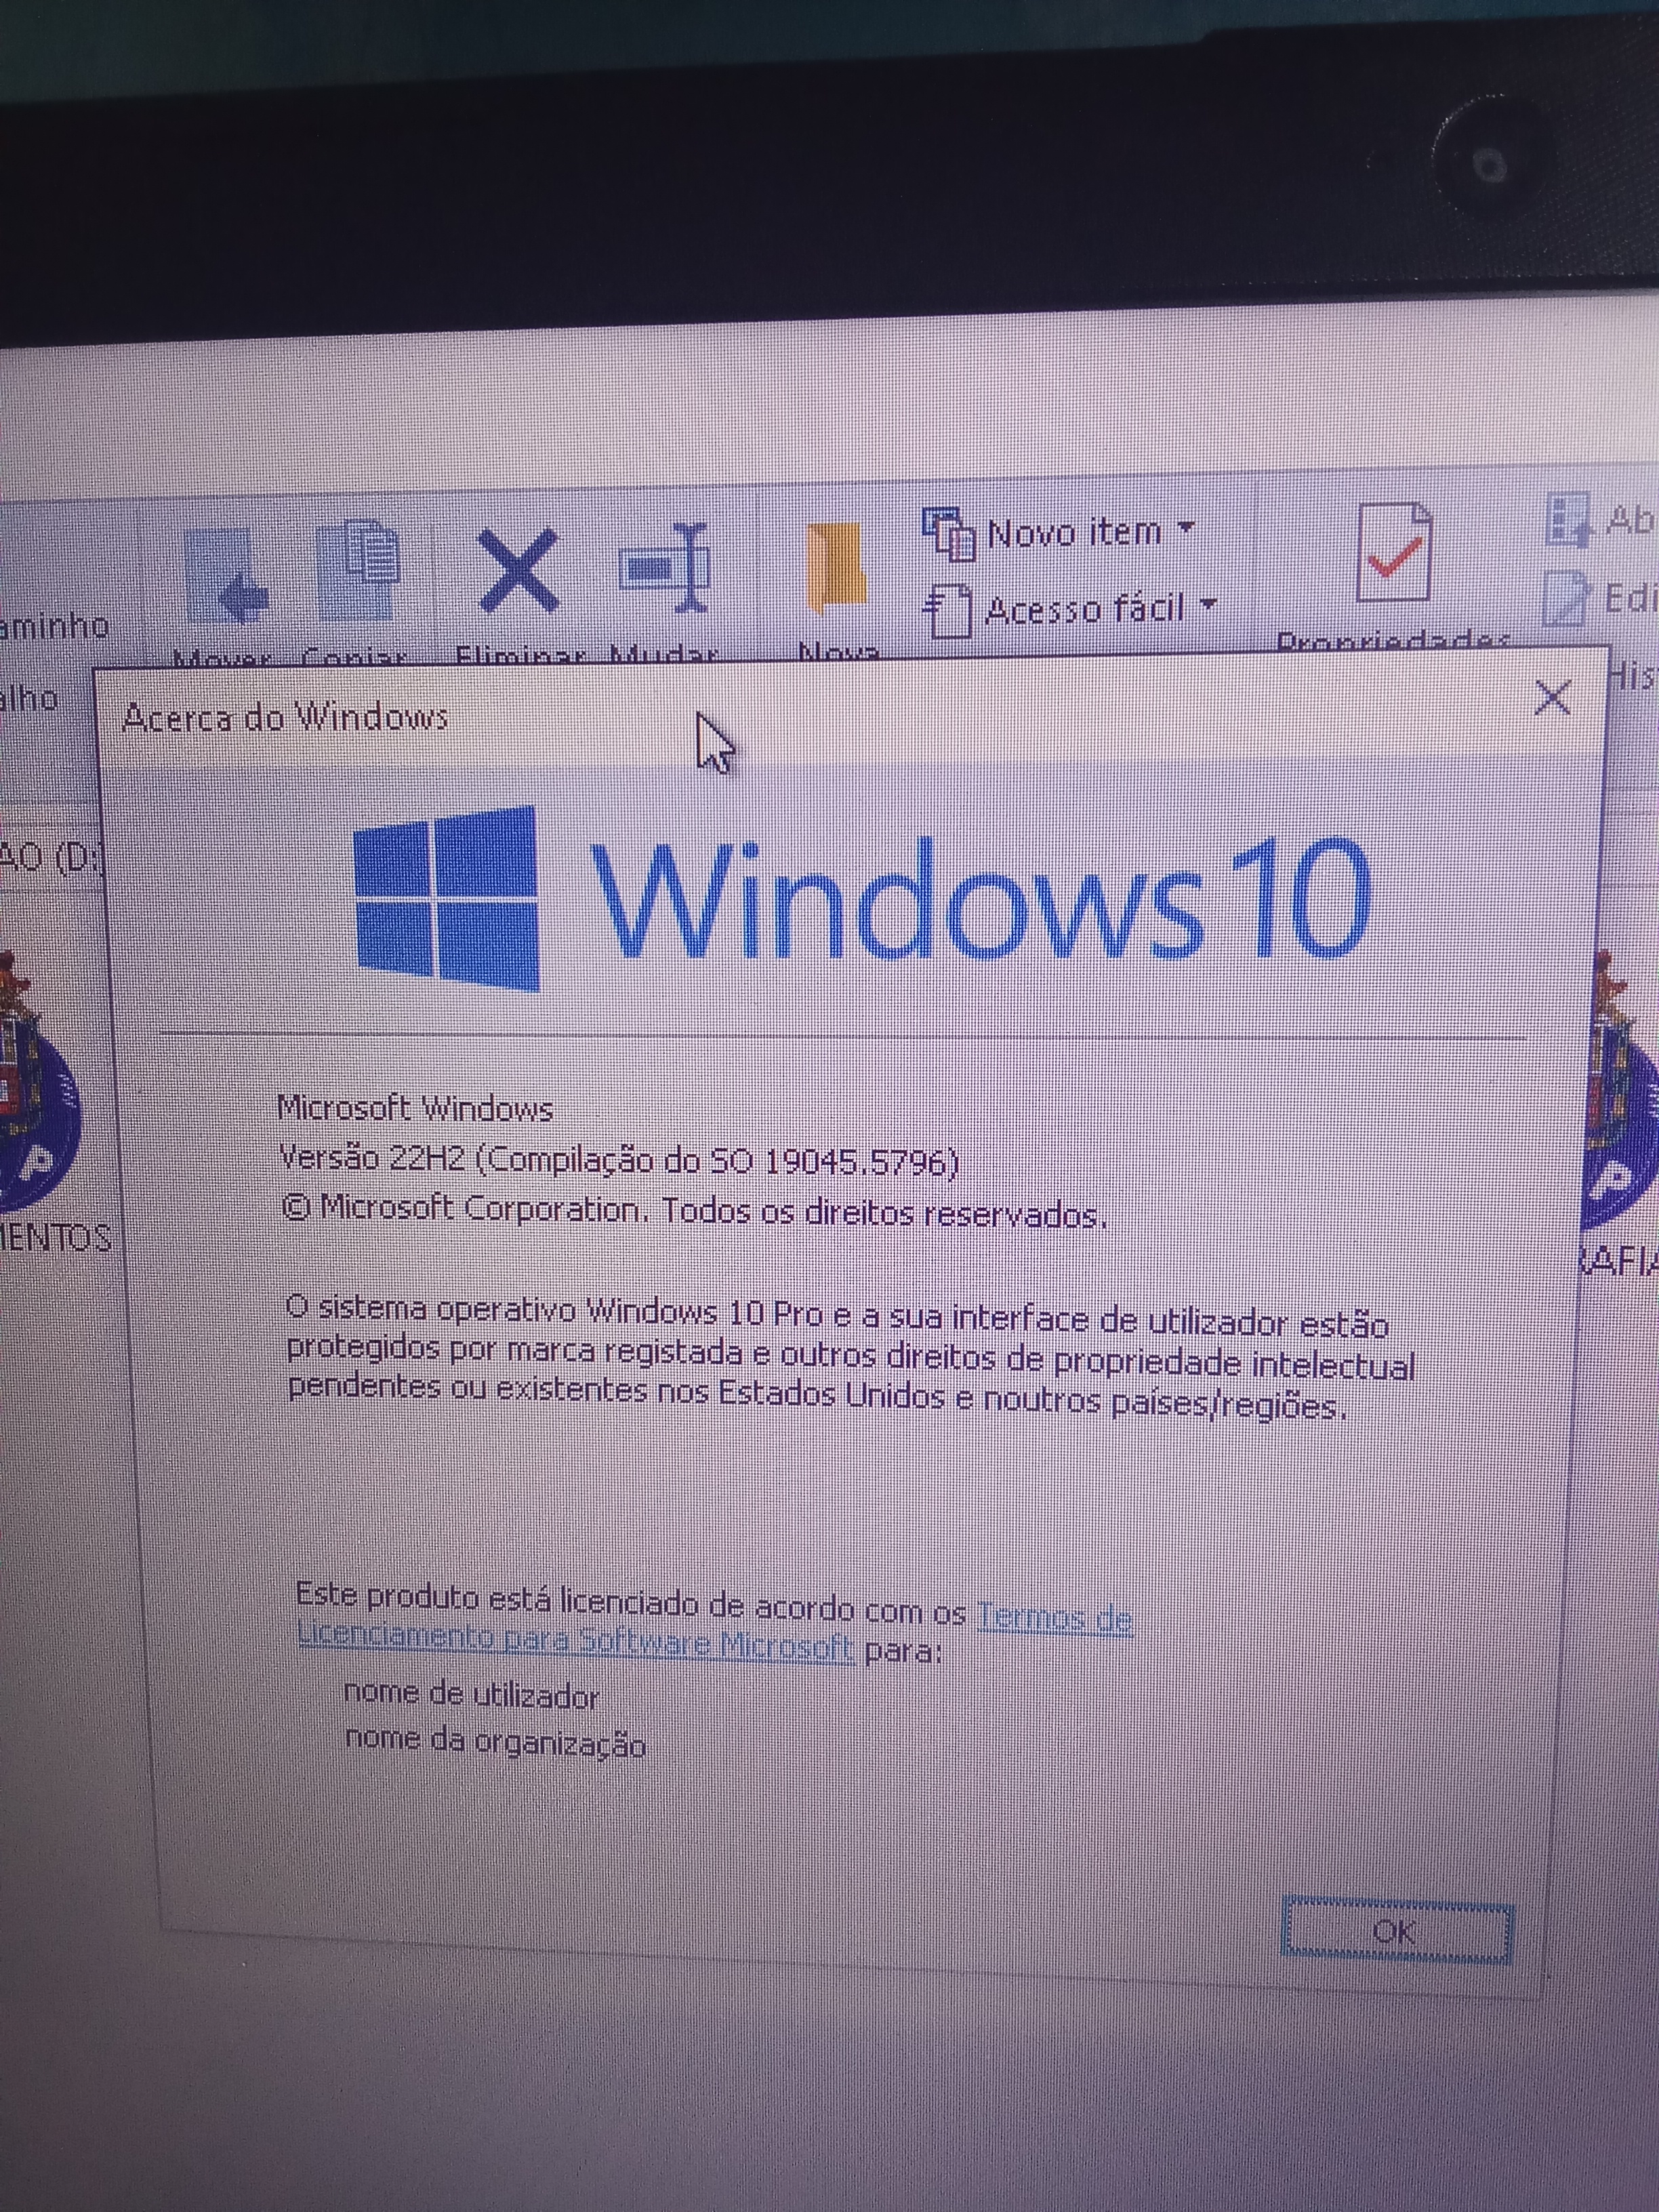The width and height of the screenshot is (1659, 2212).
Task: Select the Microsoft Windows text line
Action: [x=414, y=1108]
